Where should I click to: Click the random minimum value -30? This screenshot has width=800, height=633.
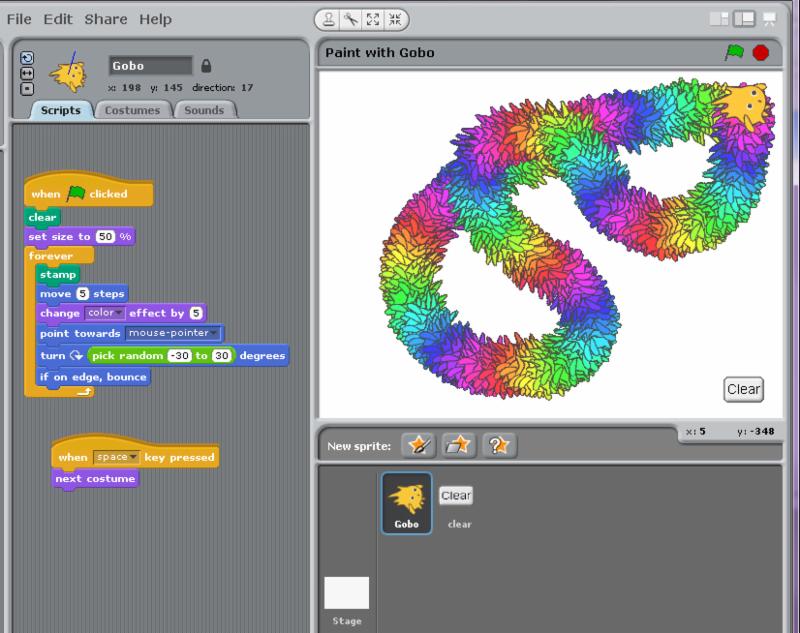180,356
